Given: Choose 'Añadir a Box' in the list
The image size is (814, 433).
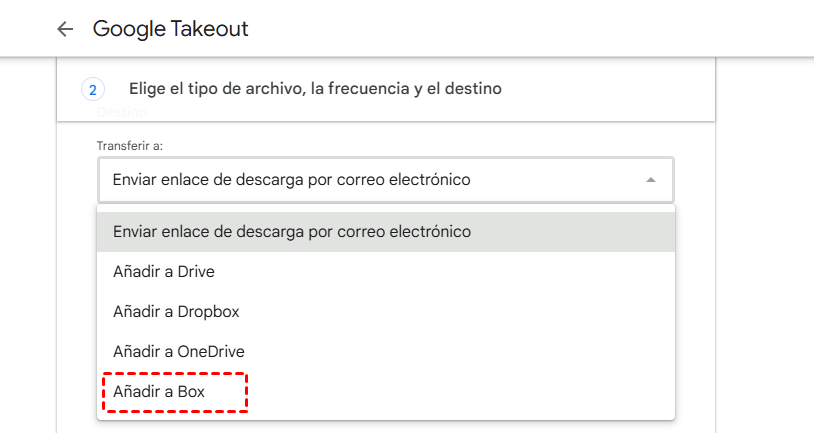Looking at the screenshot, I should coord(160,391).
